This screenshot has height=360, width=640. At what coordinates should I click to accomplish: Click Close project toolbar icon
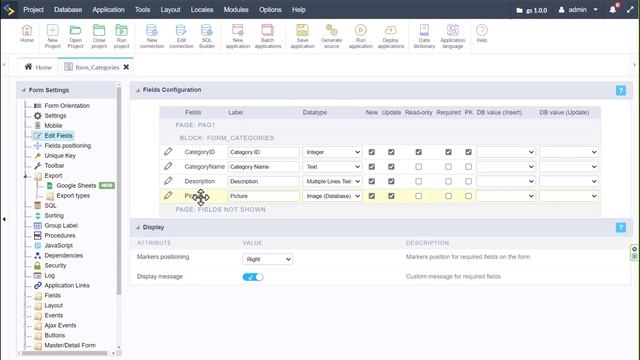click(x=99, y=36)
